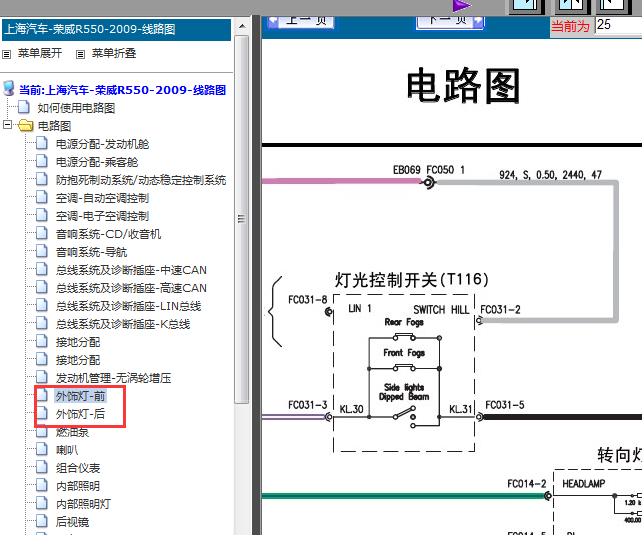Screen dimensions: 642x535
Task: Click the page icon beside 如何使用电路图
Action: coord(24,107)
